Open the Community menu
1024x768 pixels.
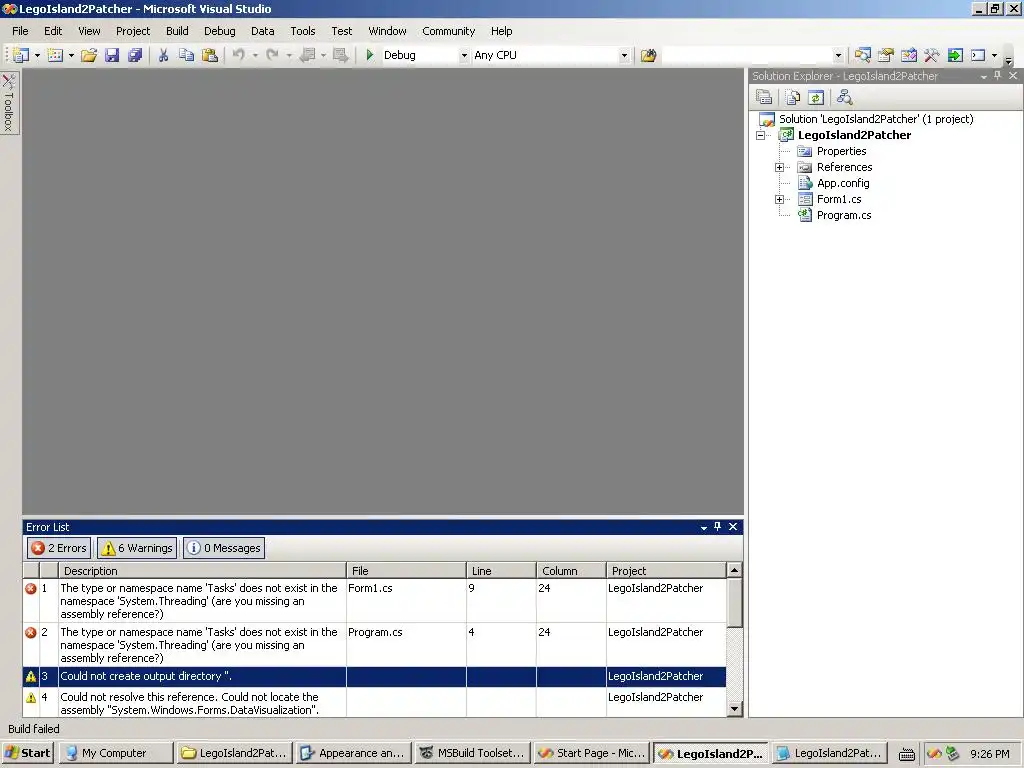tap(449, 31)
